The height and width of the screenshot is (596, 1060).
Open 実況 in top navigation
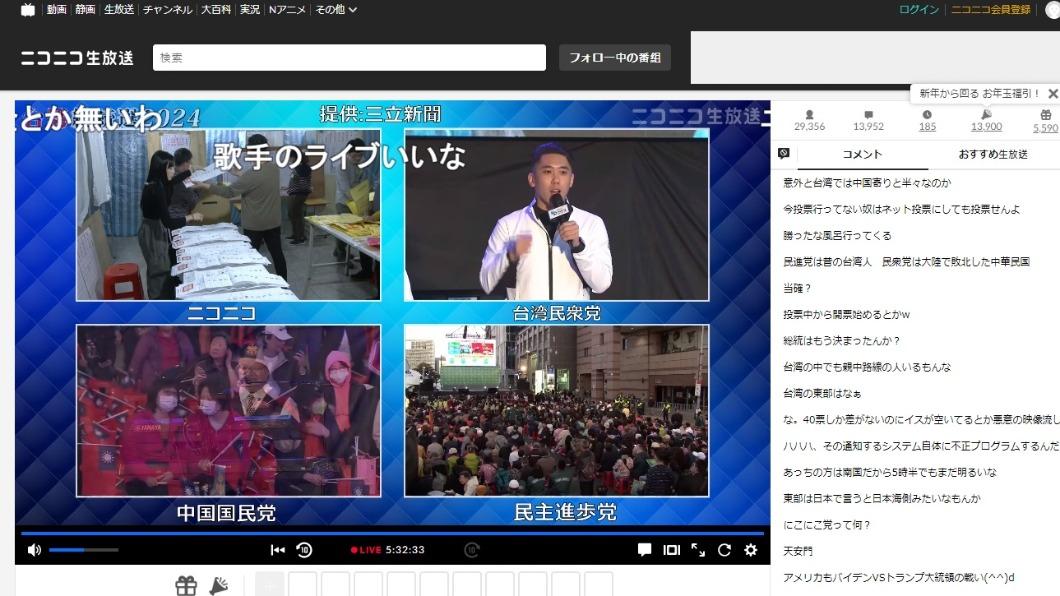250,9
